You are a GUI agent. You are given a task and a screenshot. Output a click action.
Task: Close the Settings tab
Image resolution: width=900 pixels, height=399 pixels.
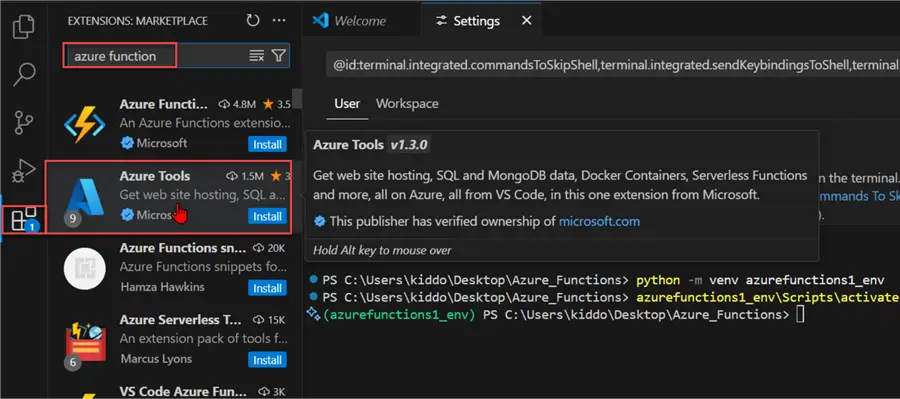(526, 21)
